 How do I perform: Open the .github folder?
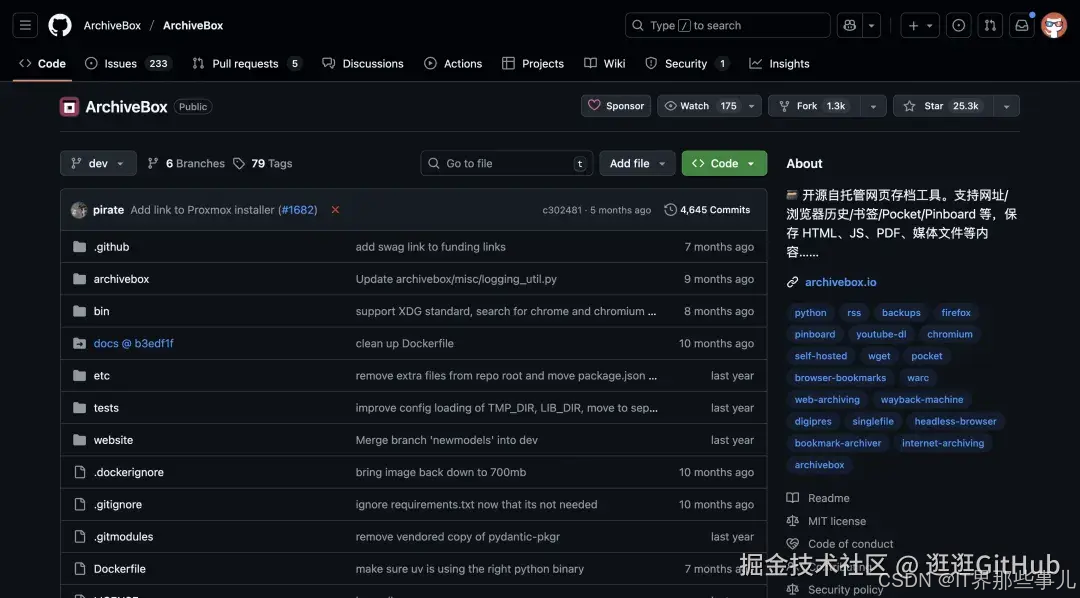pos(112,247)
